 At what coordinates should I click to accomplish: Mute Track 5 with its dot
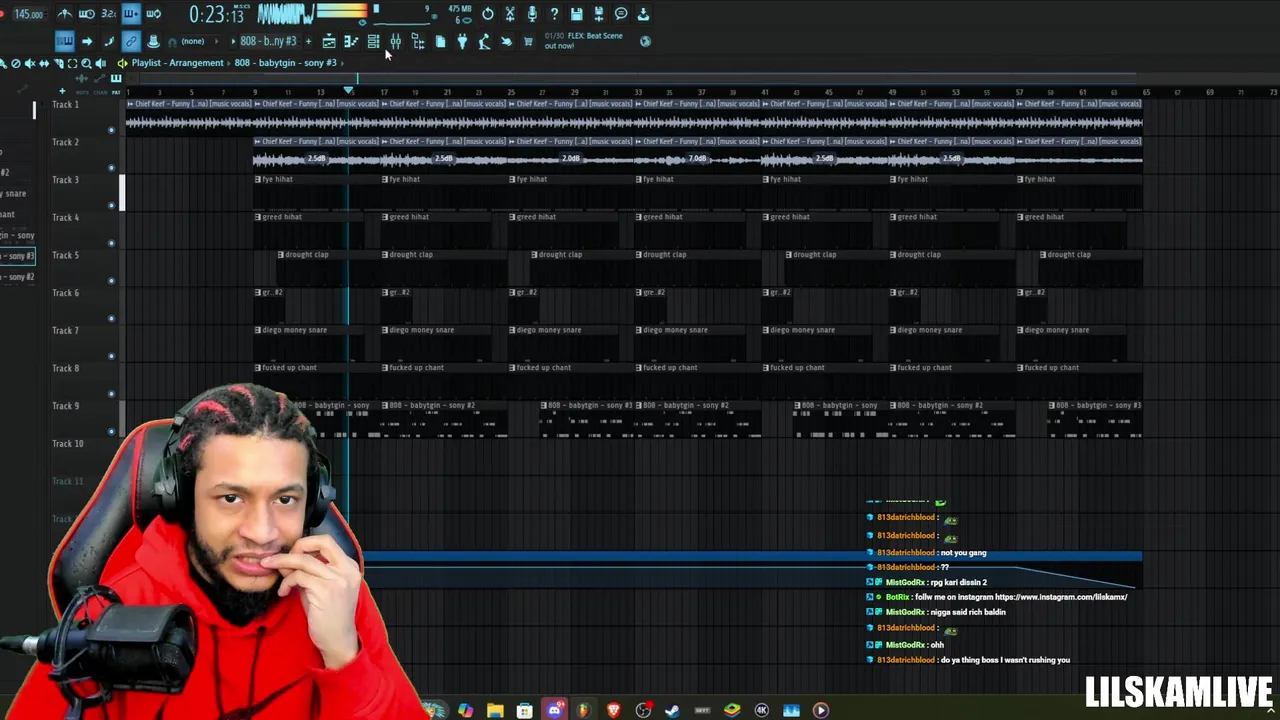tap(111, 280)
